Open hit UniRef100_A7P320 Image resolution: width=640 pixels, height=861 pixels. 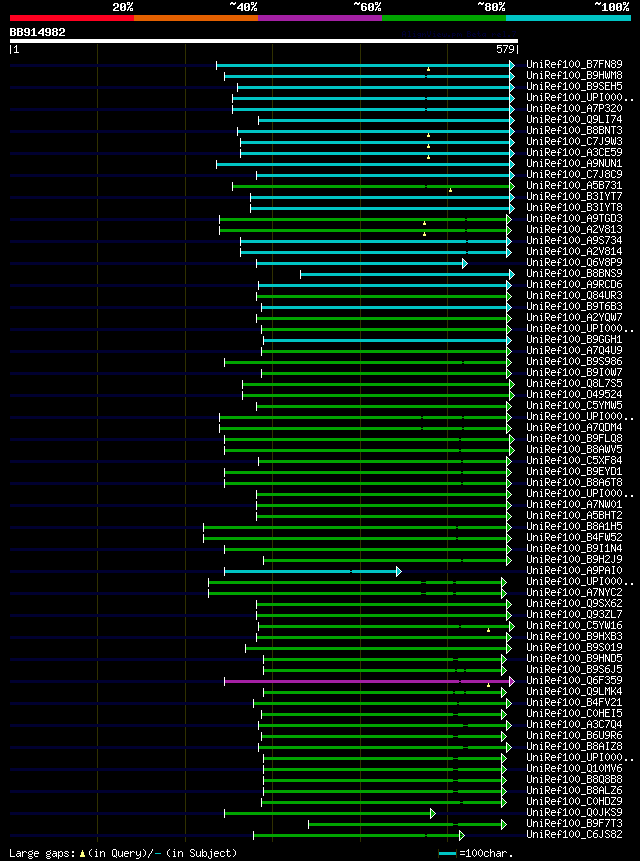click(574, 109)
